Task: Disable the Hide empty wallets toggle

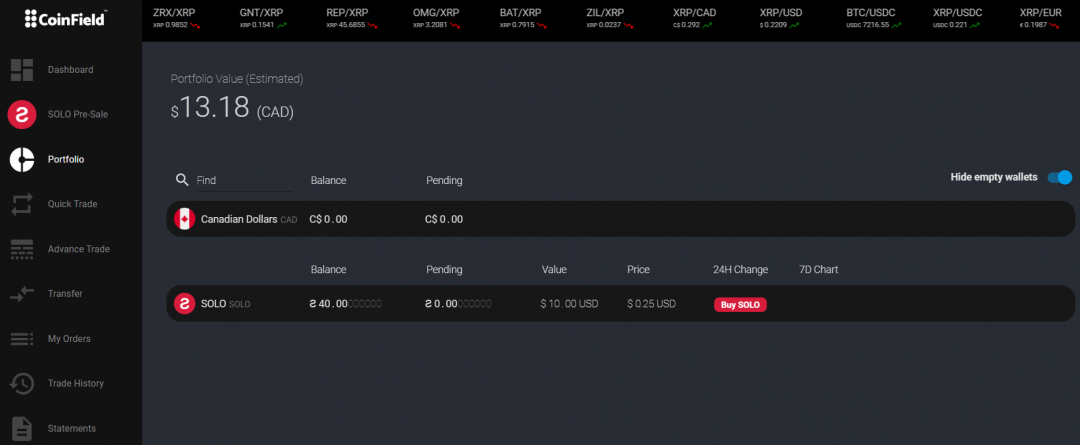Action: tap(1059, 178)
